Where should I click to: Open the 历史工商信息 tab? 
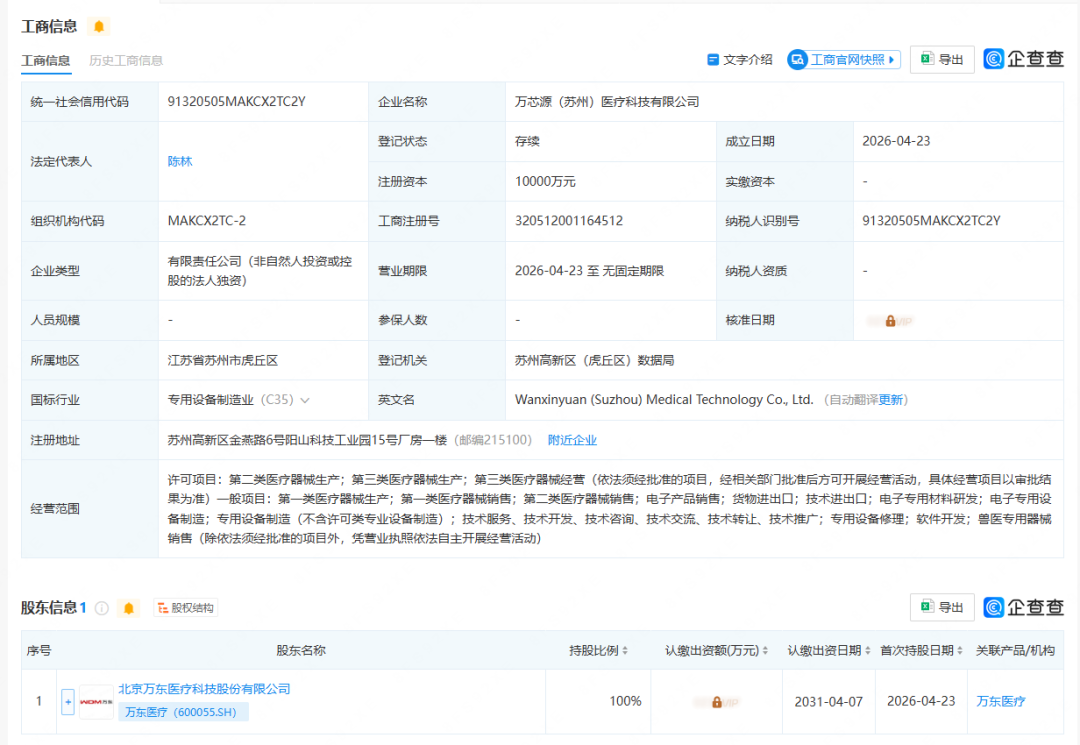tap(126, 61)
